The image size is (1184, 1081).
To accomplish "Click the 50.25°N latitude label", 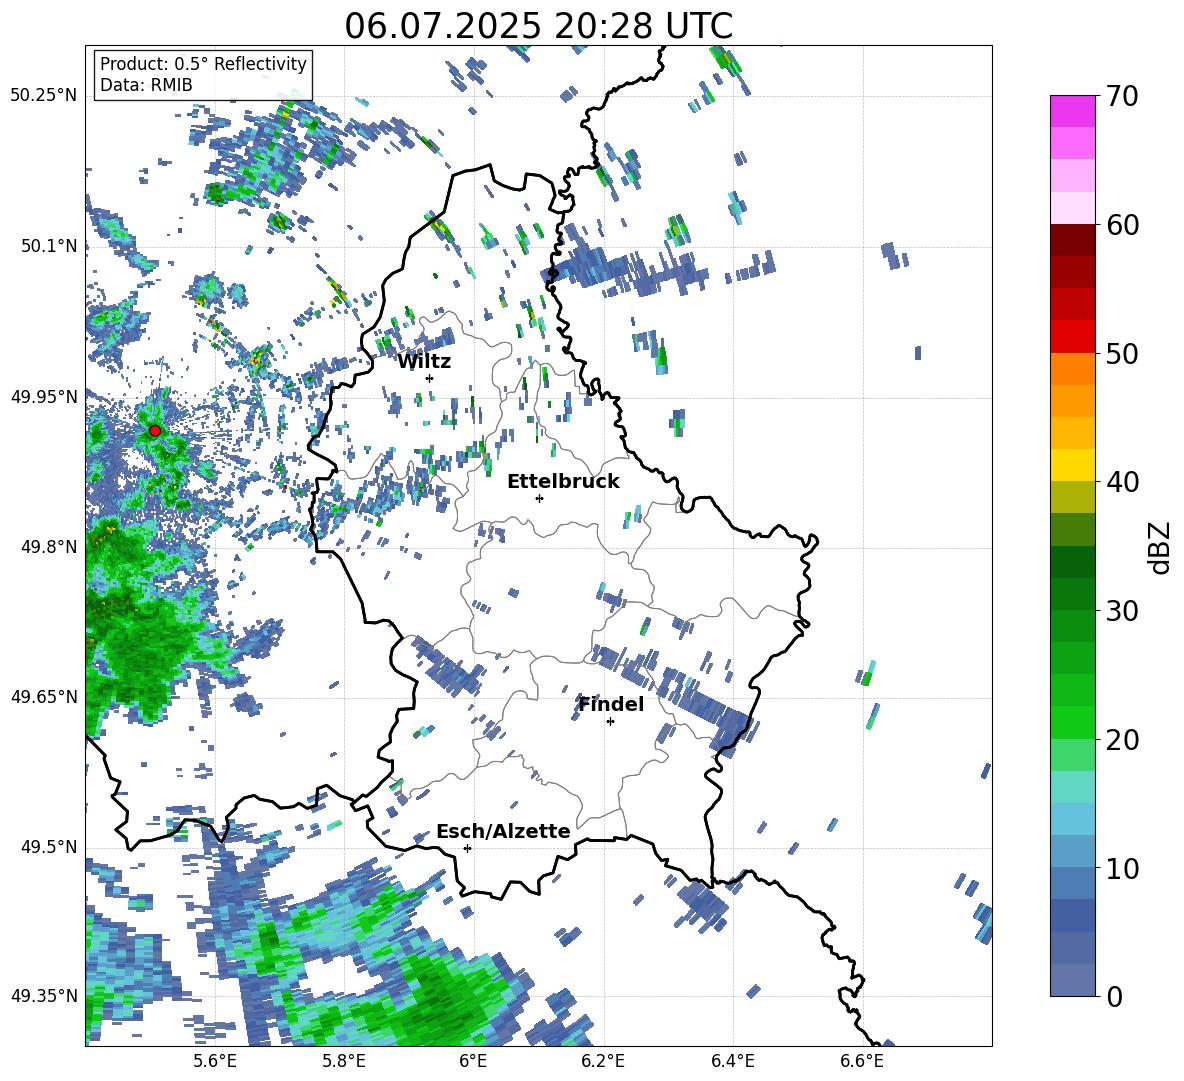I will pyautogui.click(x=43, y=96).
